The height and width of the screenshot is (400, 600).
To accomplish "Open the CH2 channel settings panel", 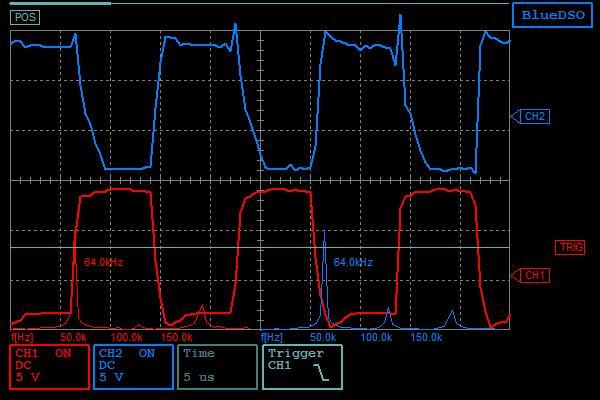I will (x=133, y=367).
